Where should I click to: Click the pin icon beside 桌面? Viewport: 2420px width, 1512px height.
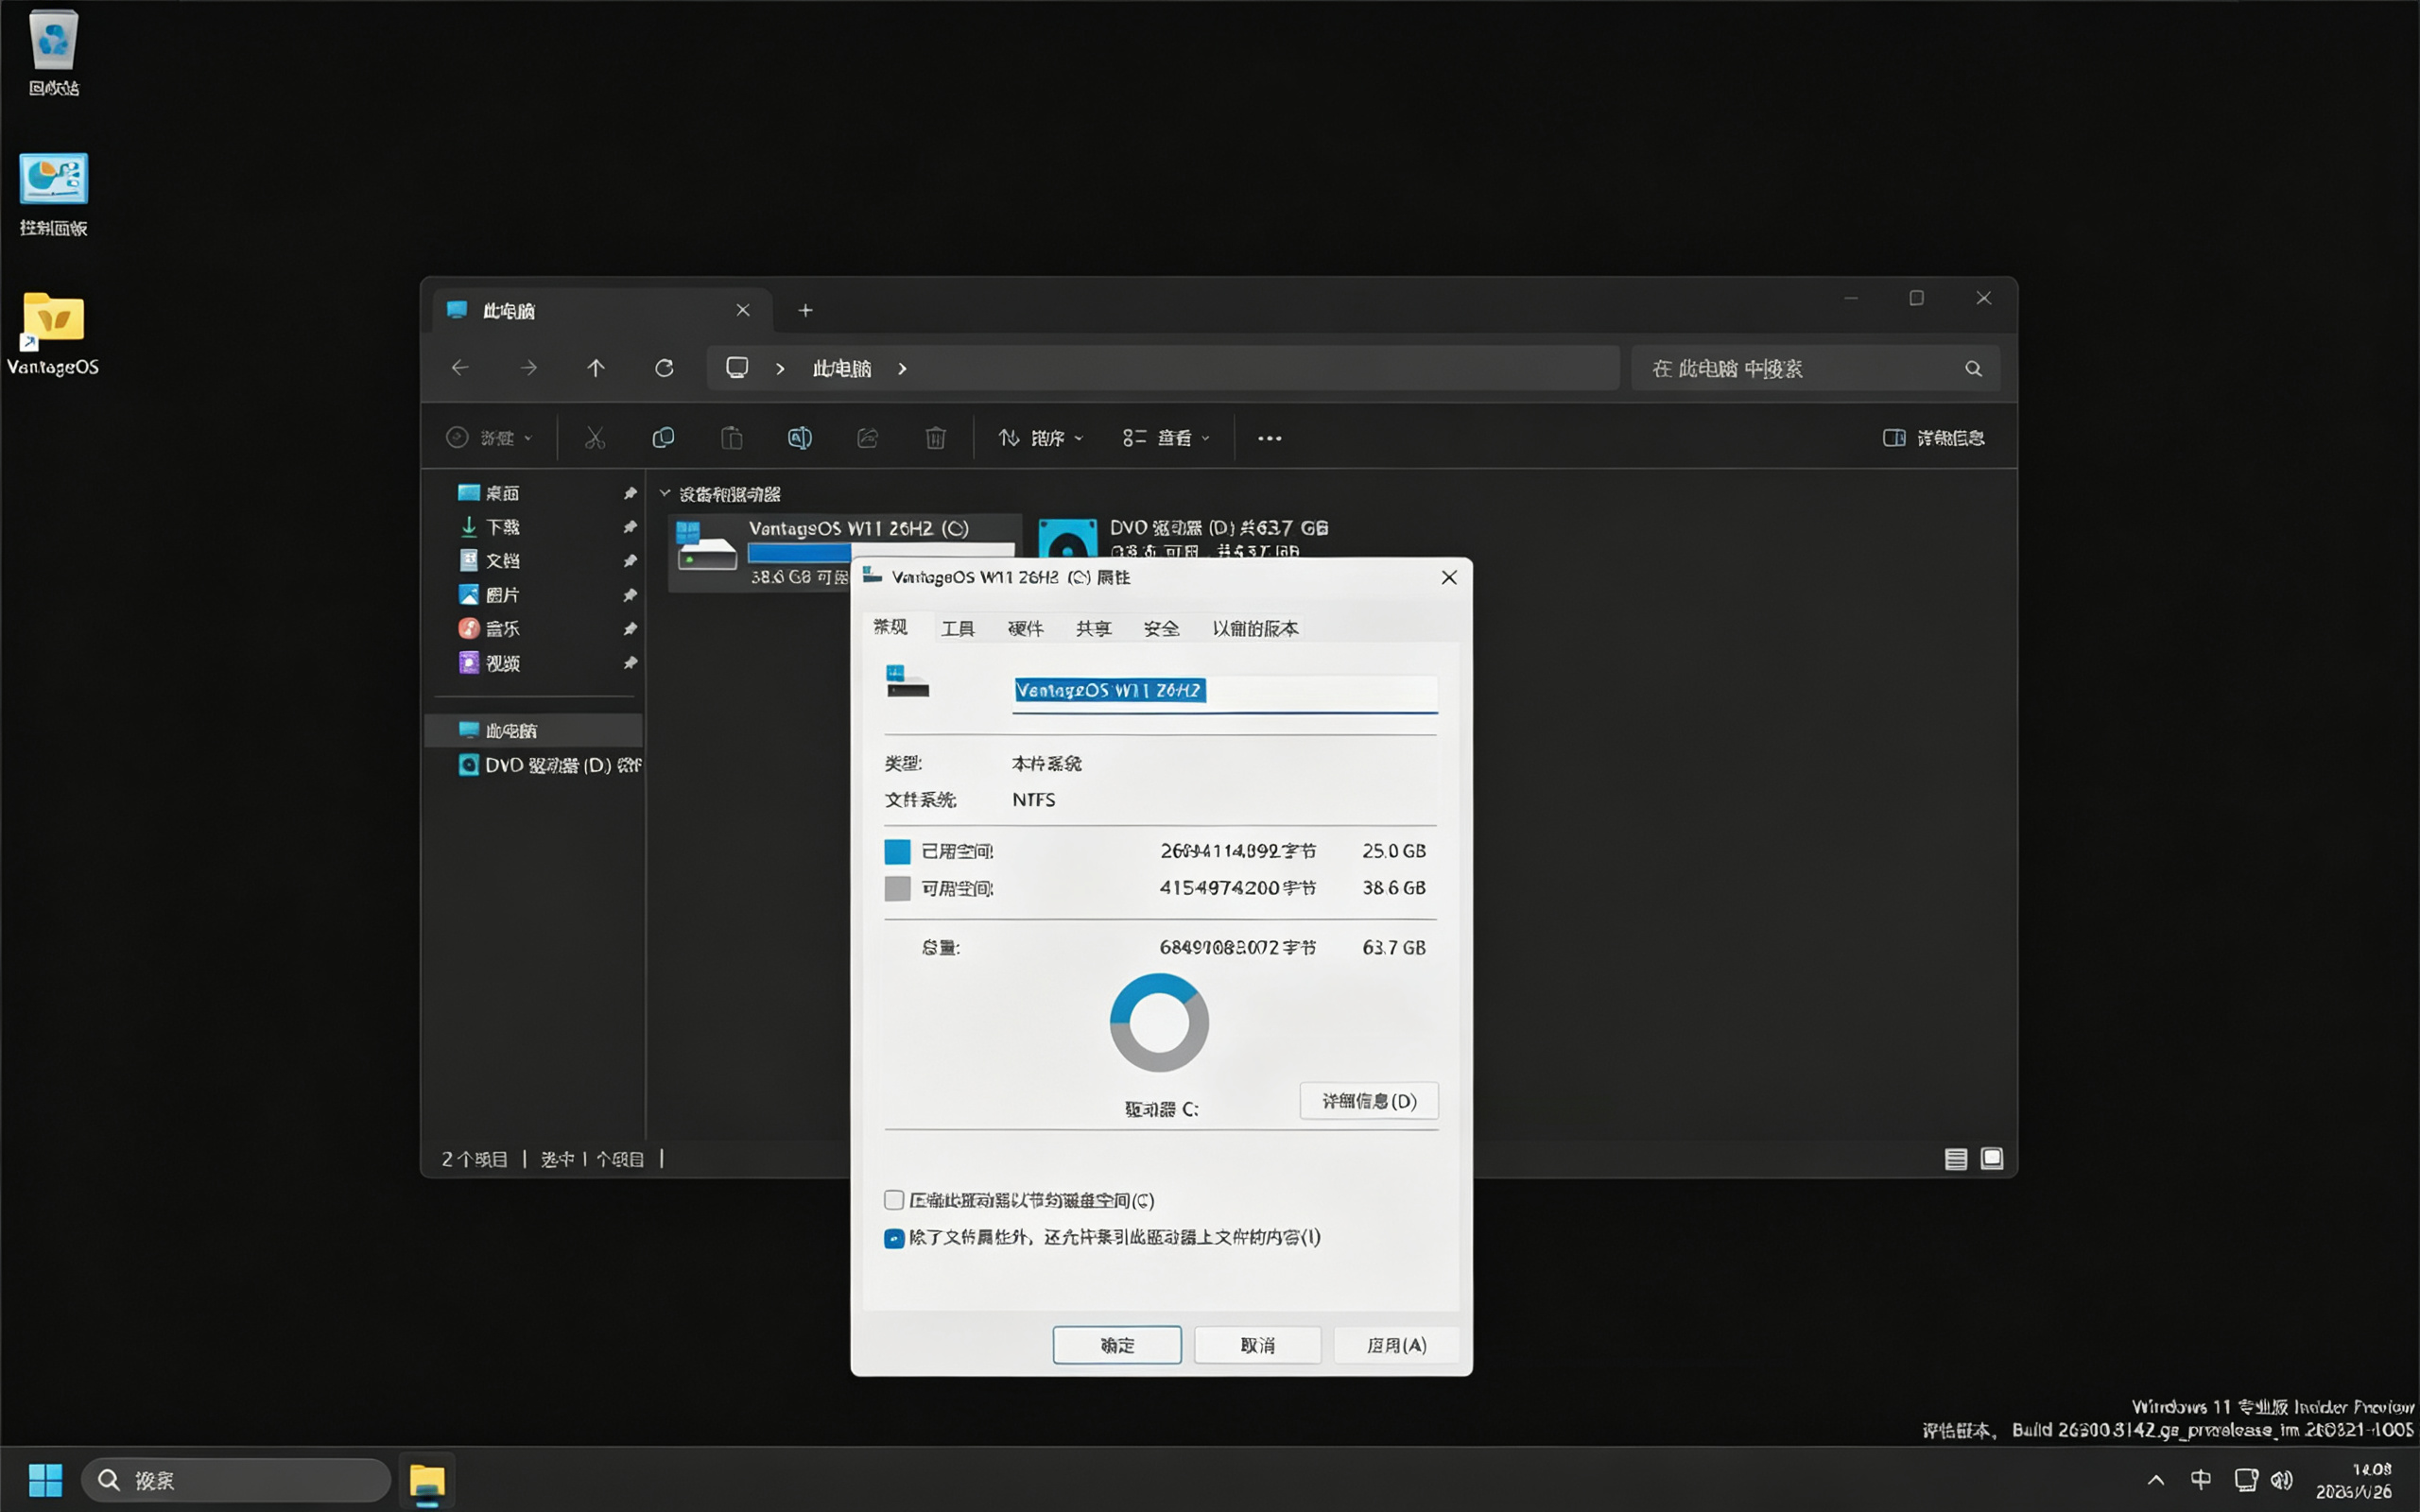(630, 493)
